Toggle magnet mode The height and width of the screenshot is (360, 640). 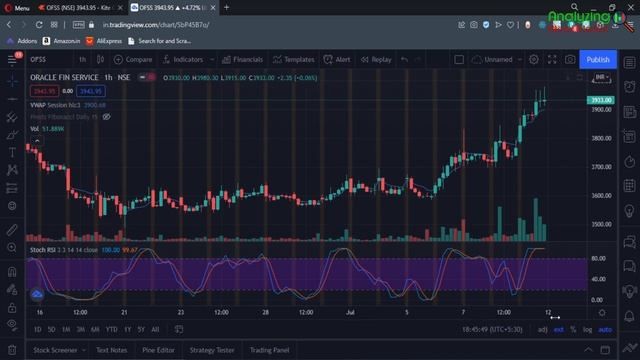pyautogui.click(x=12, y=271)
